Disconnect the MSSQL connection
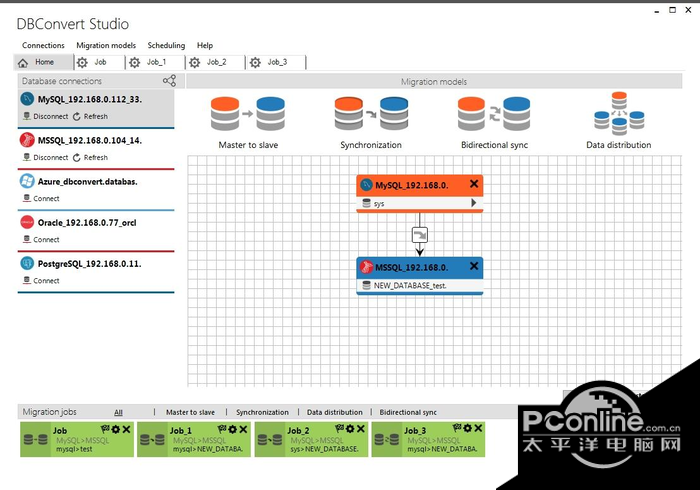Image resolution: width=700 pixels, height=490 pixels. tap(46, 158)
